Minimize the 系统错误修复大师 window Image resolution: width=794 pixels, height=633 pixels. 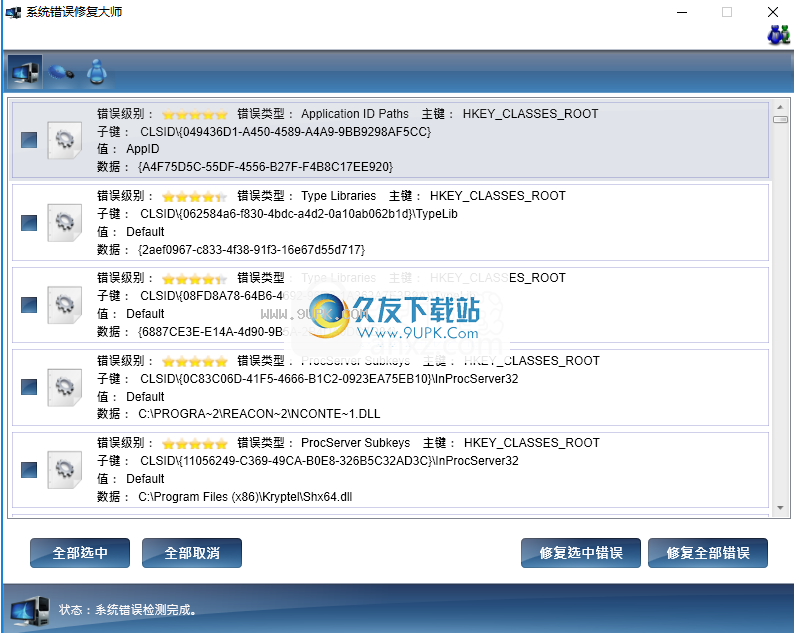click(682, 12)
